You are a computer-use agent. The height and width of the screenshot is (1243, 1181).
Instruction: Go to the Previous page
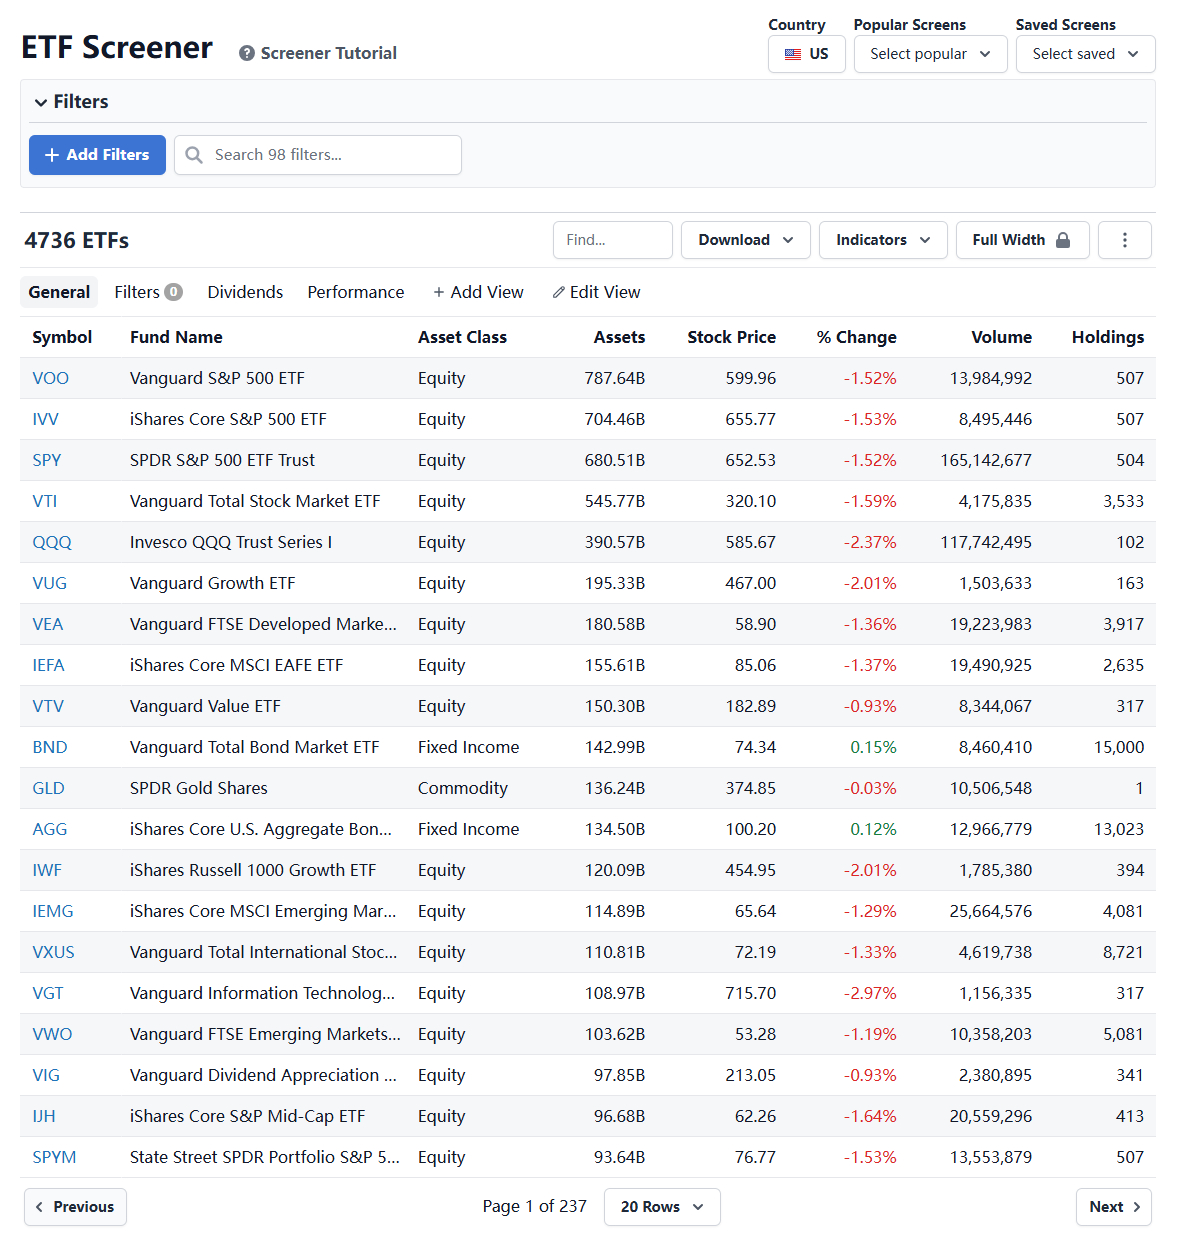[75, 1207]
